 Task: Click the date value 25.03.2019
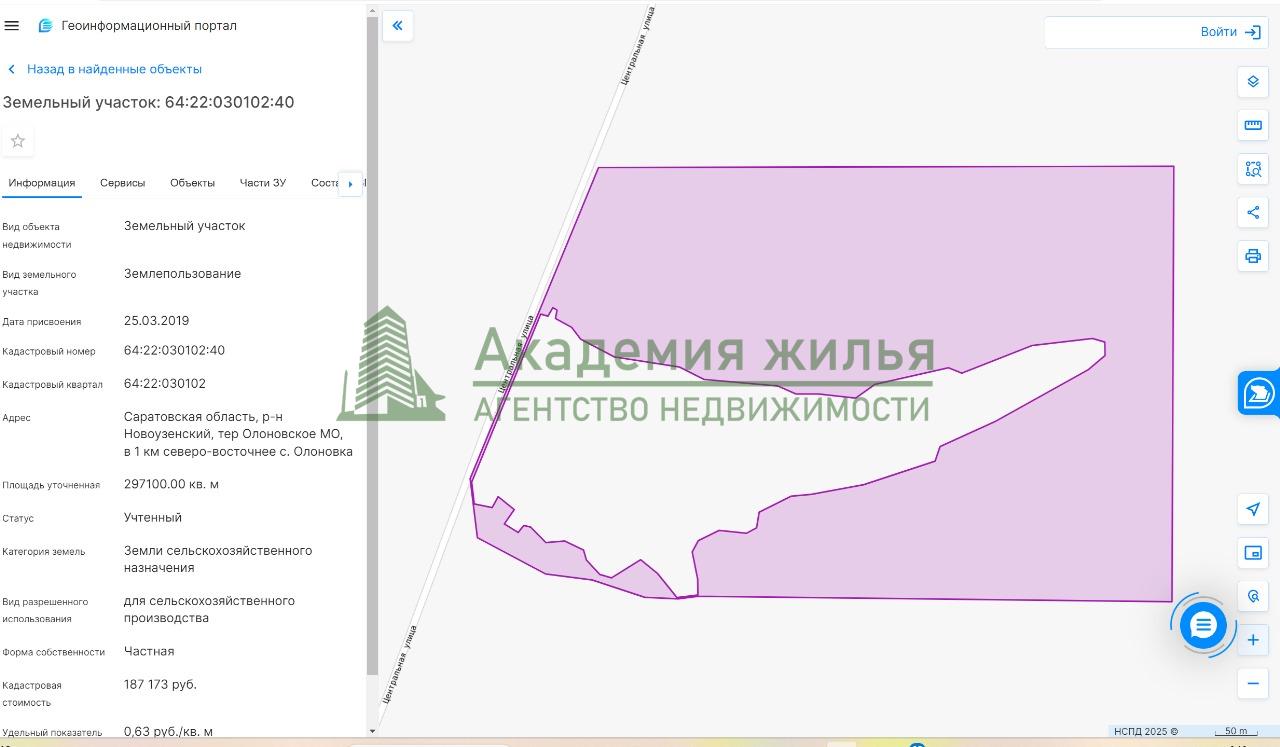pos(156,321)
